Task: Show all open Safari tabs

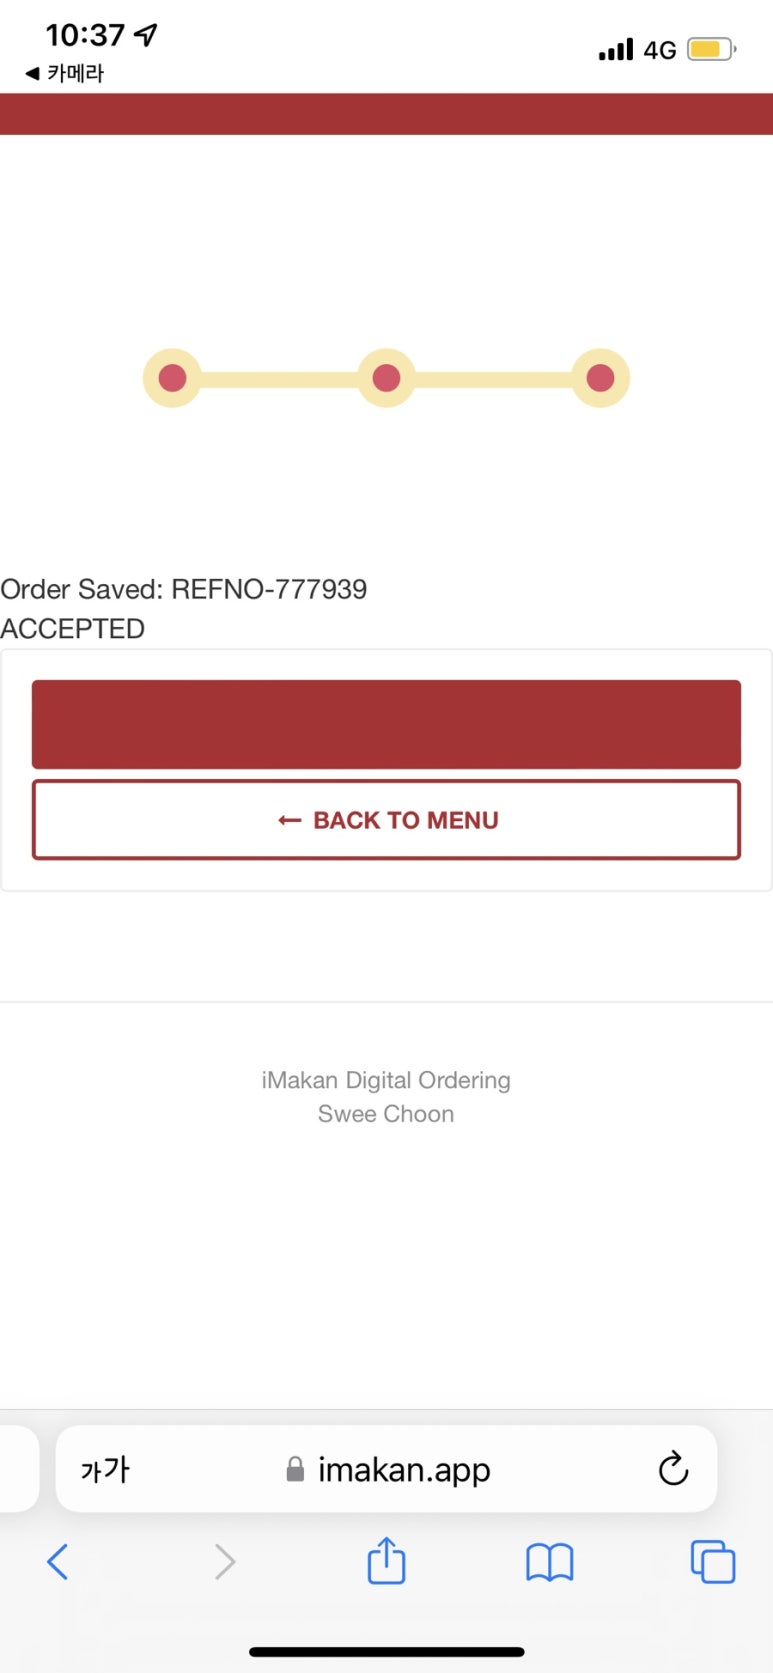Action: click(x=712, y=1561)
